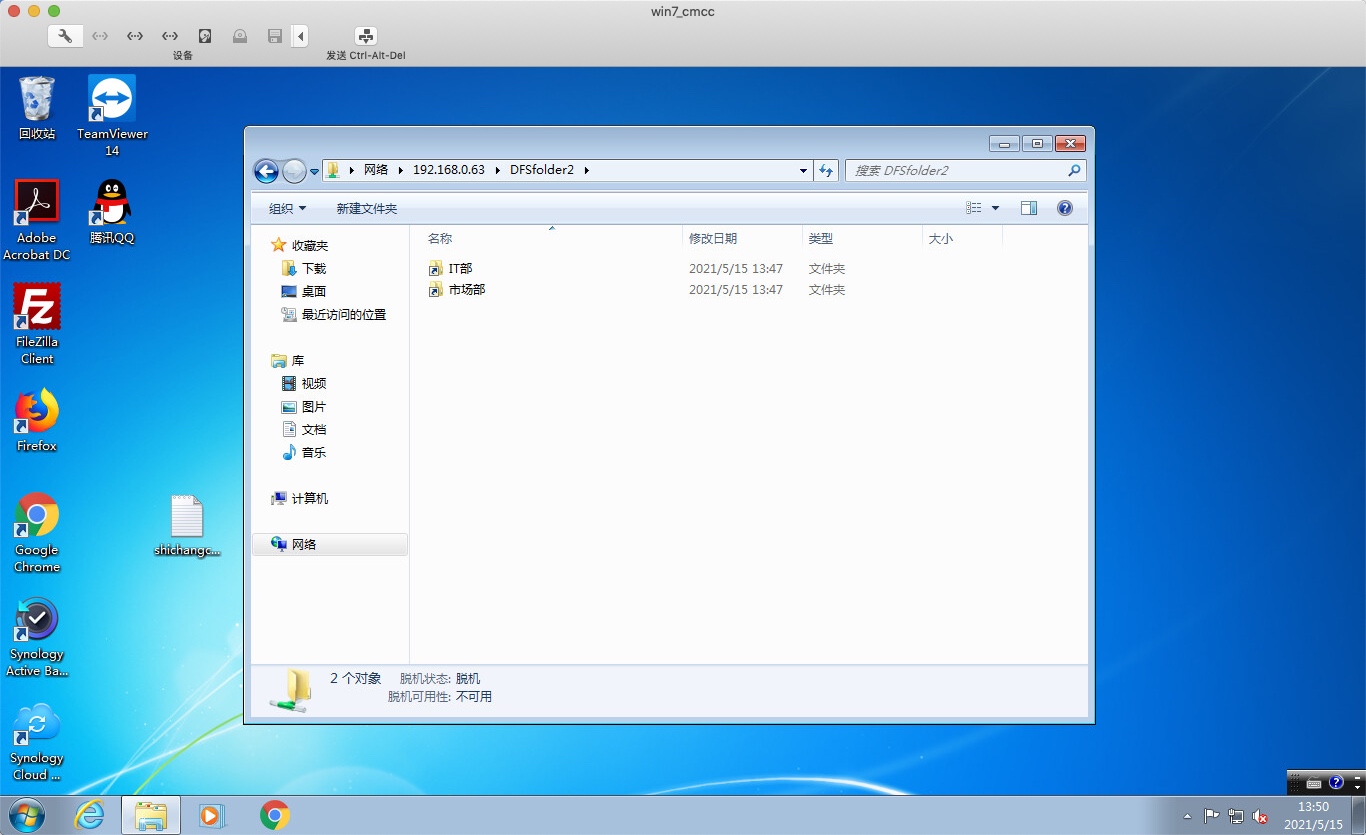Open the 图片 library
This screenshot has width=1366, height=835.
(x=314, y=406)
